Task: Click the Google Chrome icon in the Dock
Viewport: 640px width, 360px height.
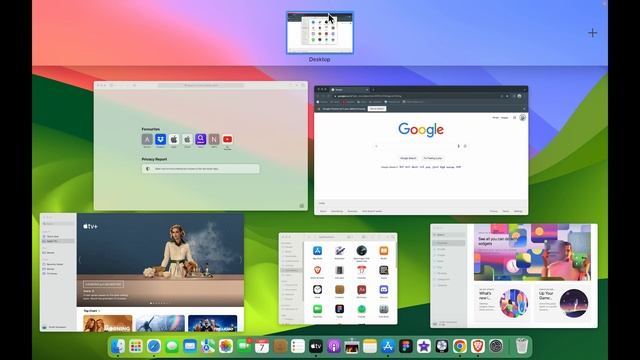Action: point(460,346)
